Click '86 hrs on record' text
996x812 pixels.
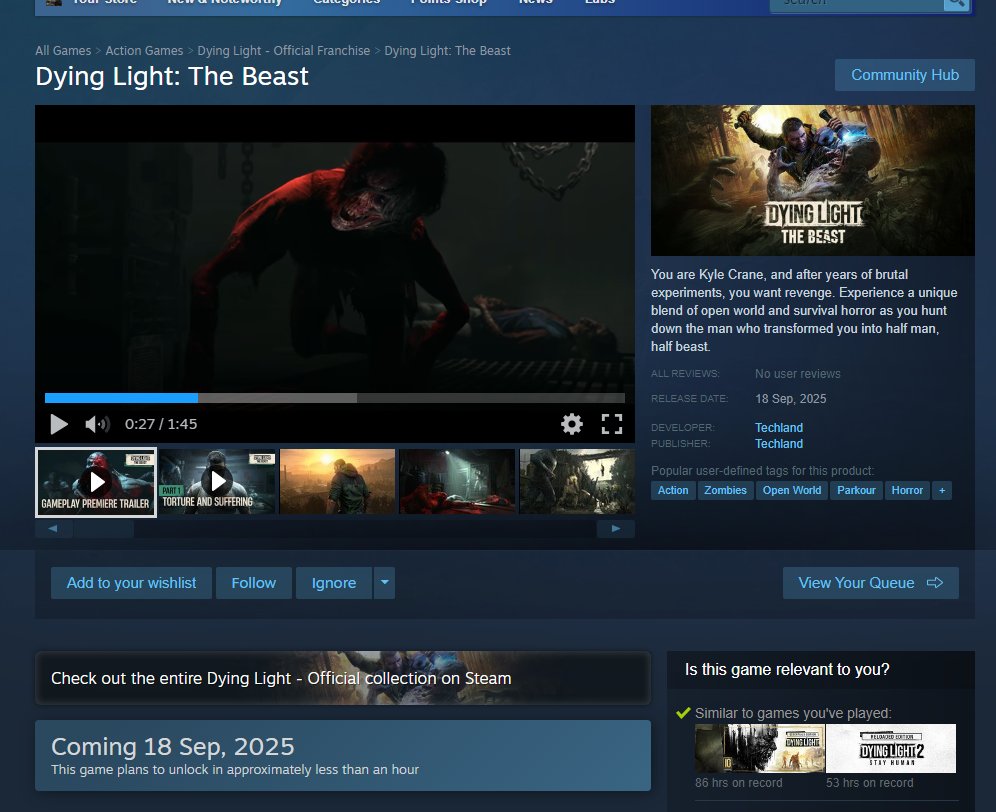pos(739,783)
